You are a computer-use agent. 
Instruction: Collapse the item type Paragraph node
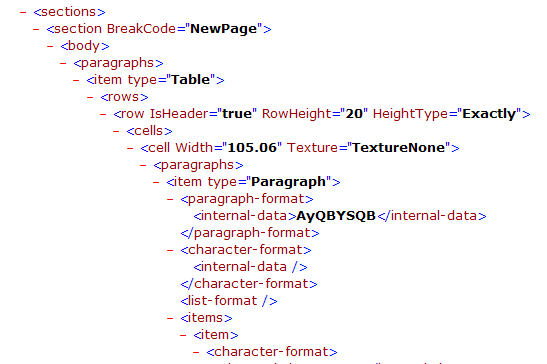pyautogui.click(x=156, y=183)
